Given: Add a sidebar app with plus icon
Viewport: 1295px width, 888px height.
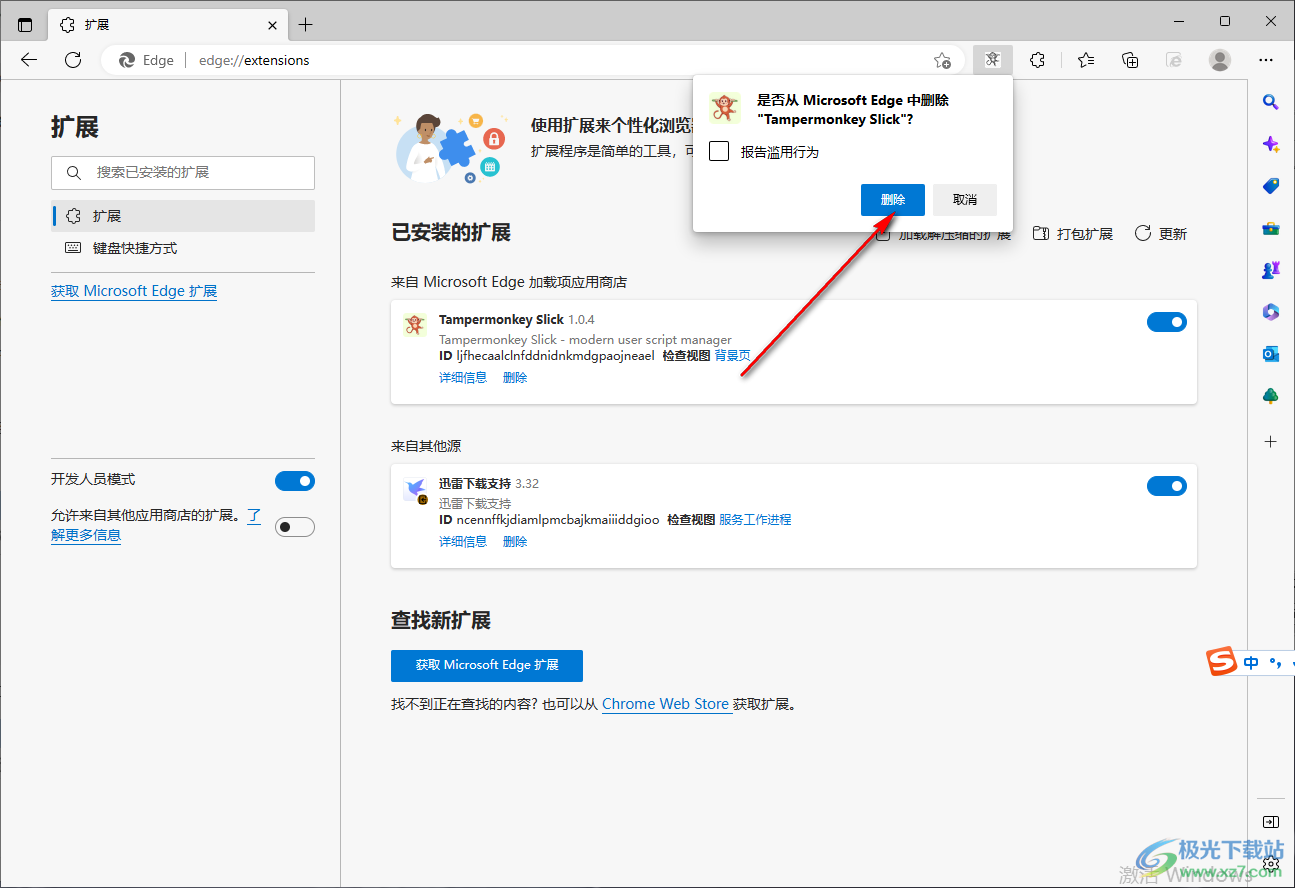Looking at the screenshot, I should [x=1271, y=441].
